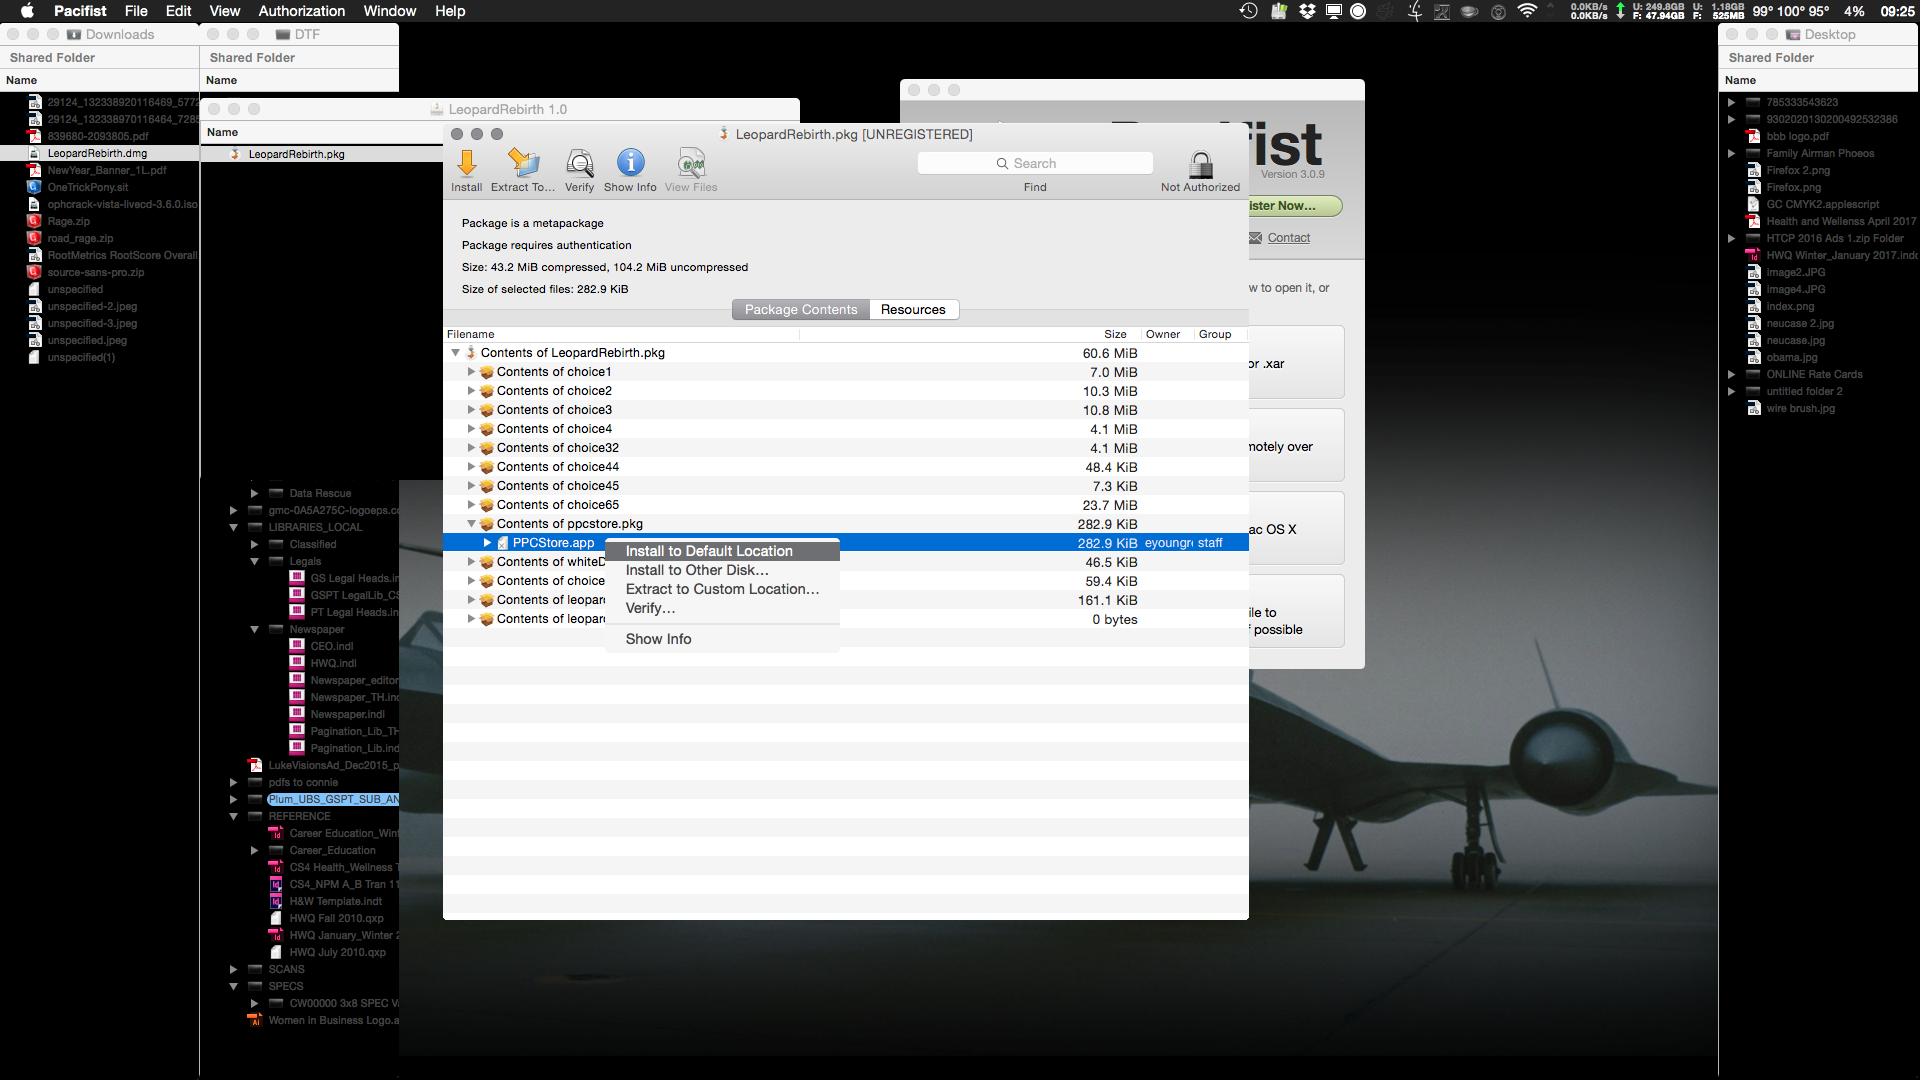
Task: Click the View Files toolbar icon
Action: coord(691,163)
